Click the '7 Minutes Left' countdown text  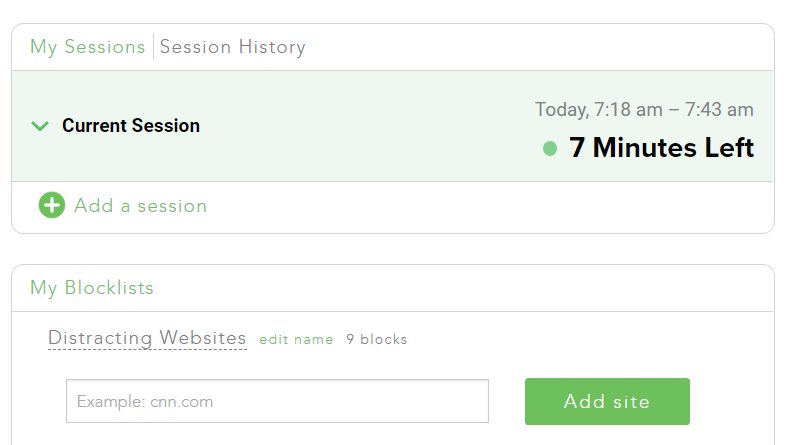661,148
